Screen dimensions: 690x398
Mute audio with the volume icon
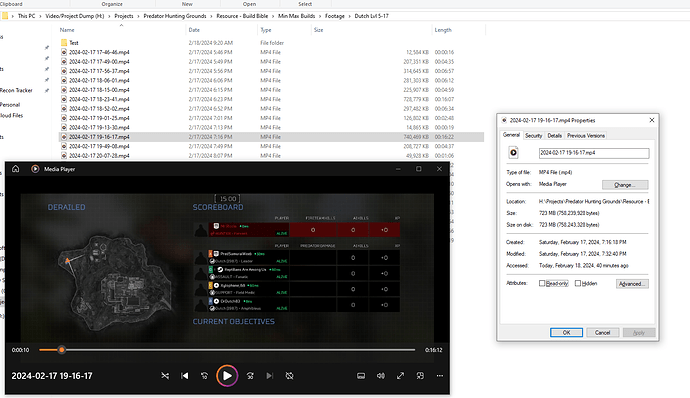pos(381,376)
